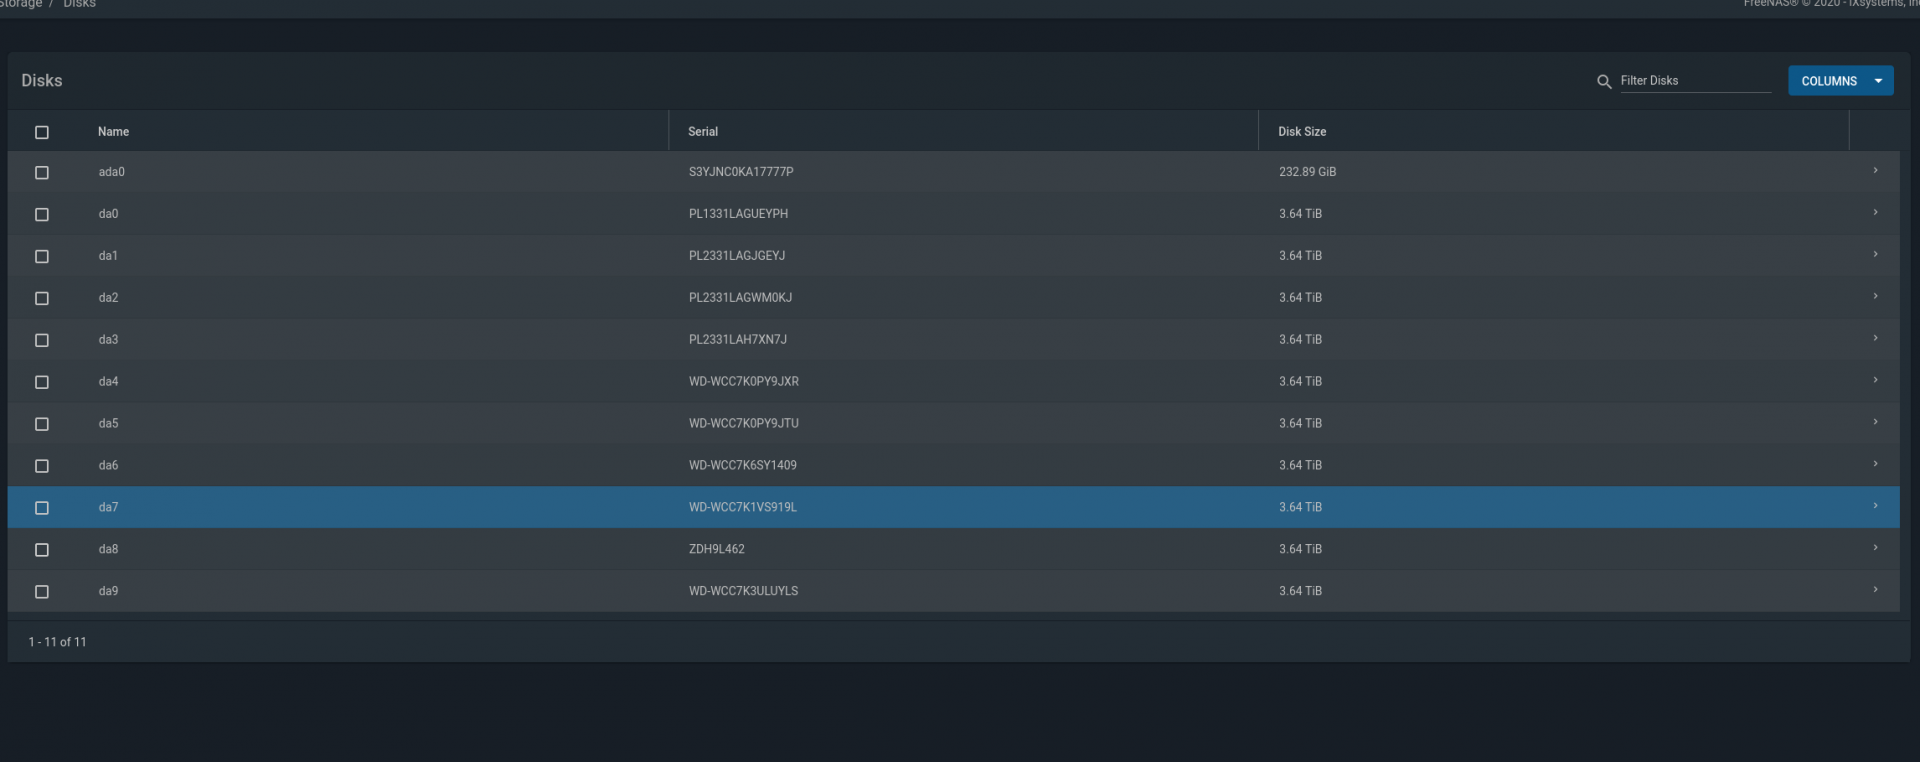The image size is (1920, 762).
Task: Click the search magnifier icon
Action: pyautogui.click(x=1604, y=82)
